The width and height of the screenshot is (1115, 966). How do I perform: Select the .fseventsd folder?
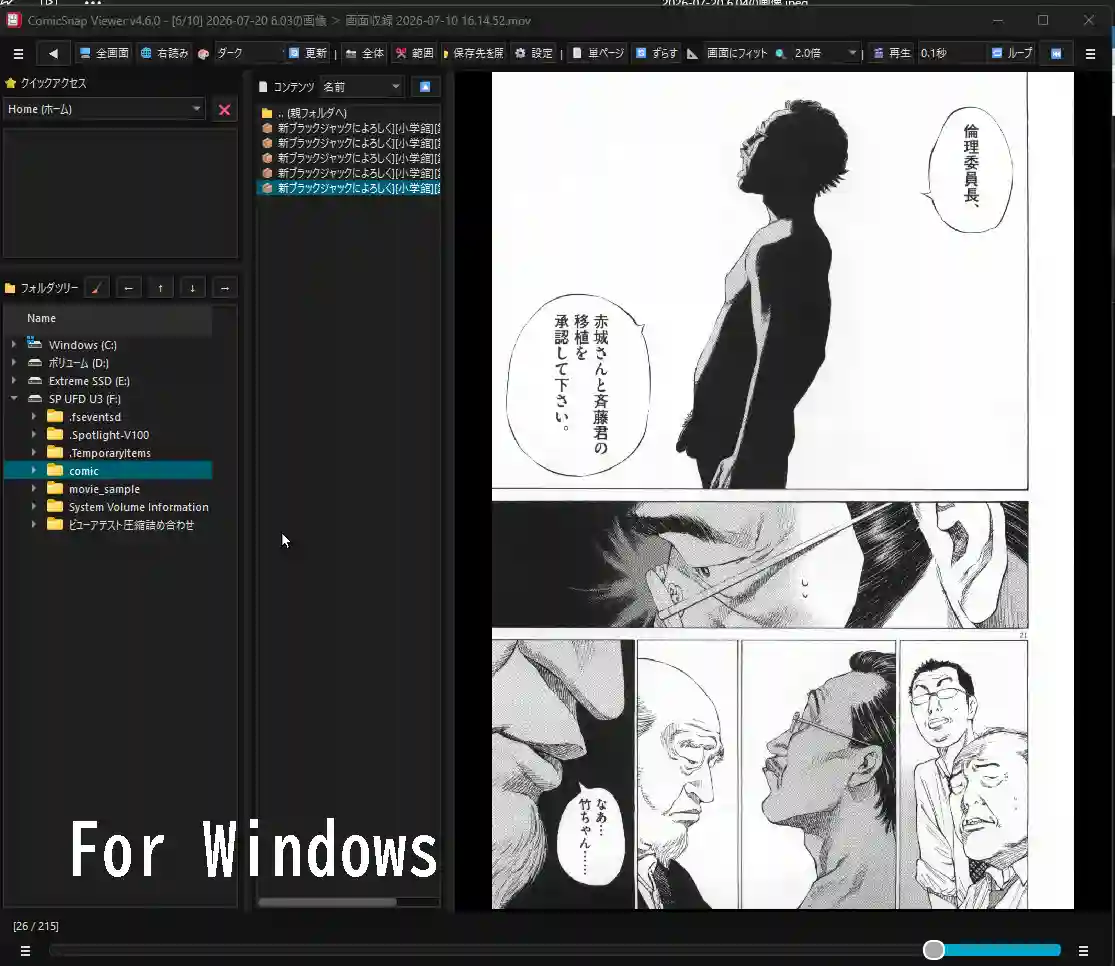click(x=95, y=417)
